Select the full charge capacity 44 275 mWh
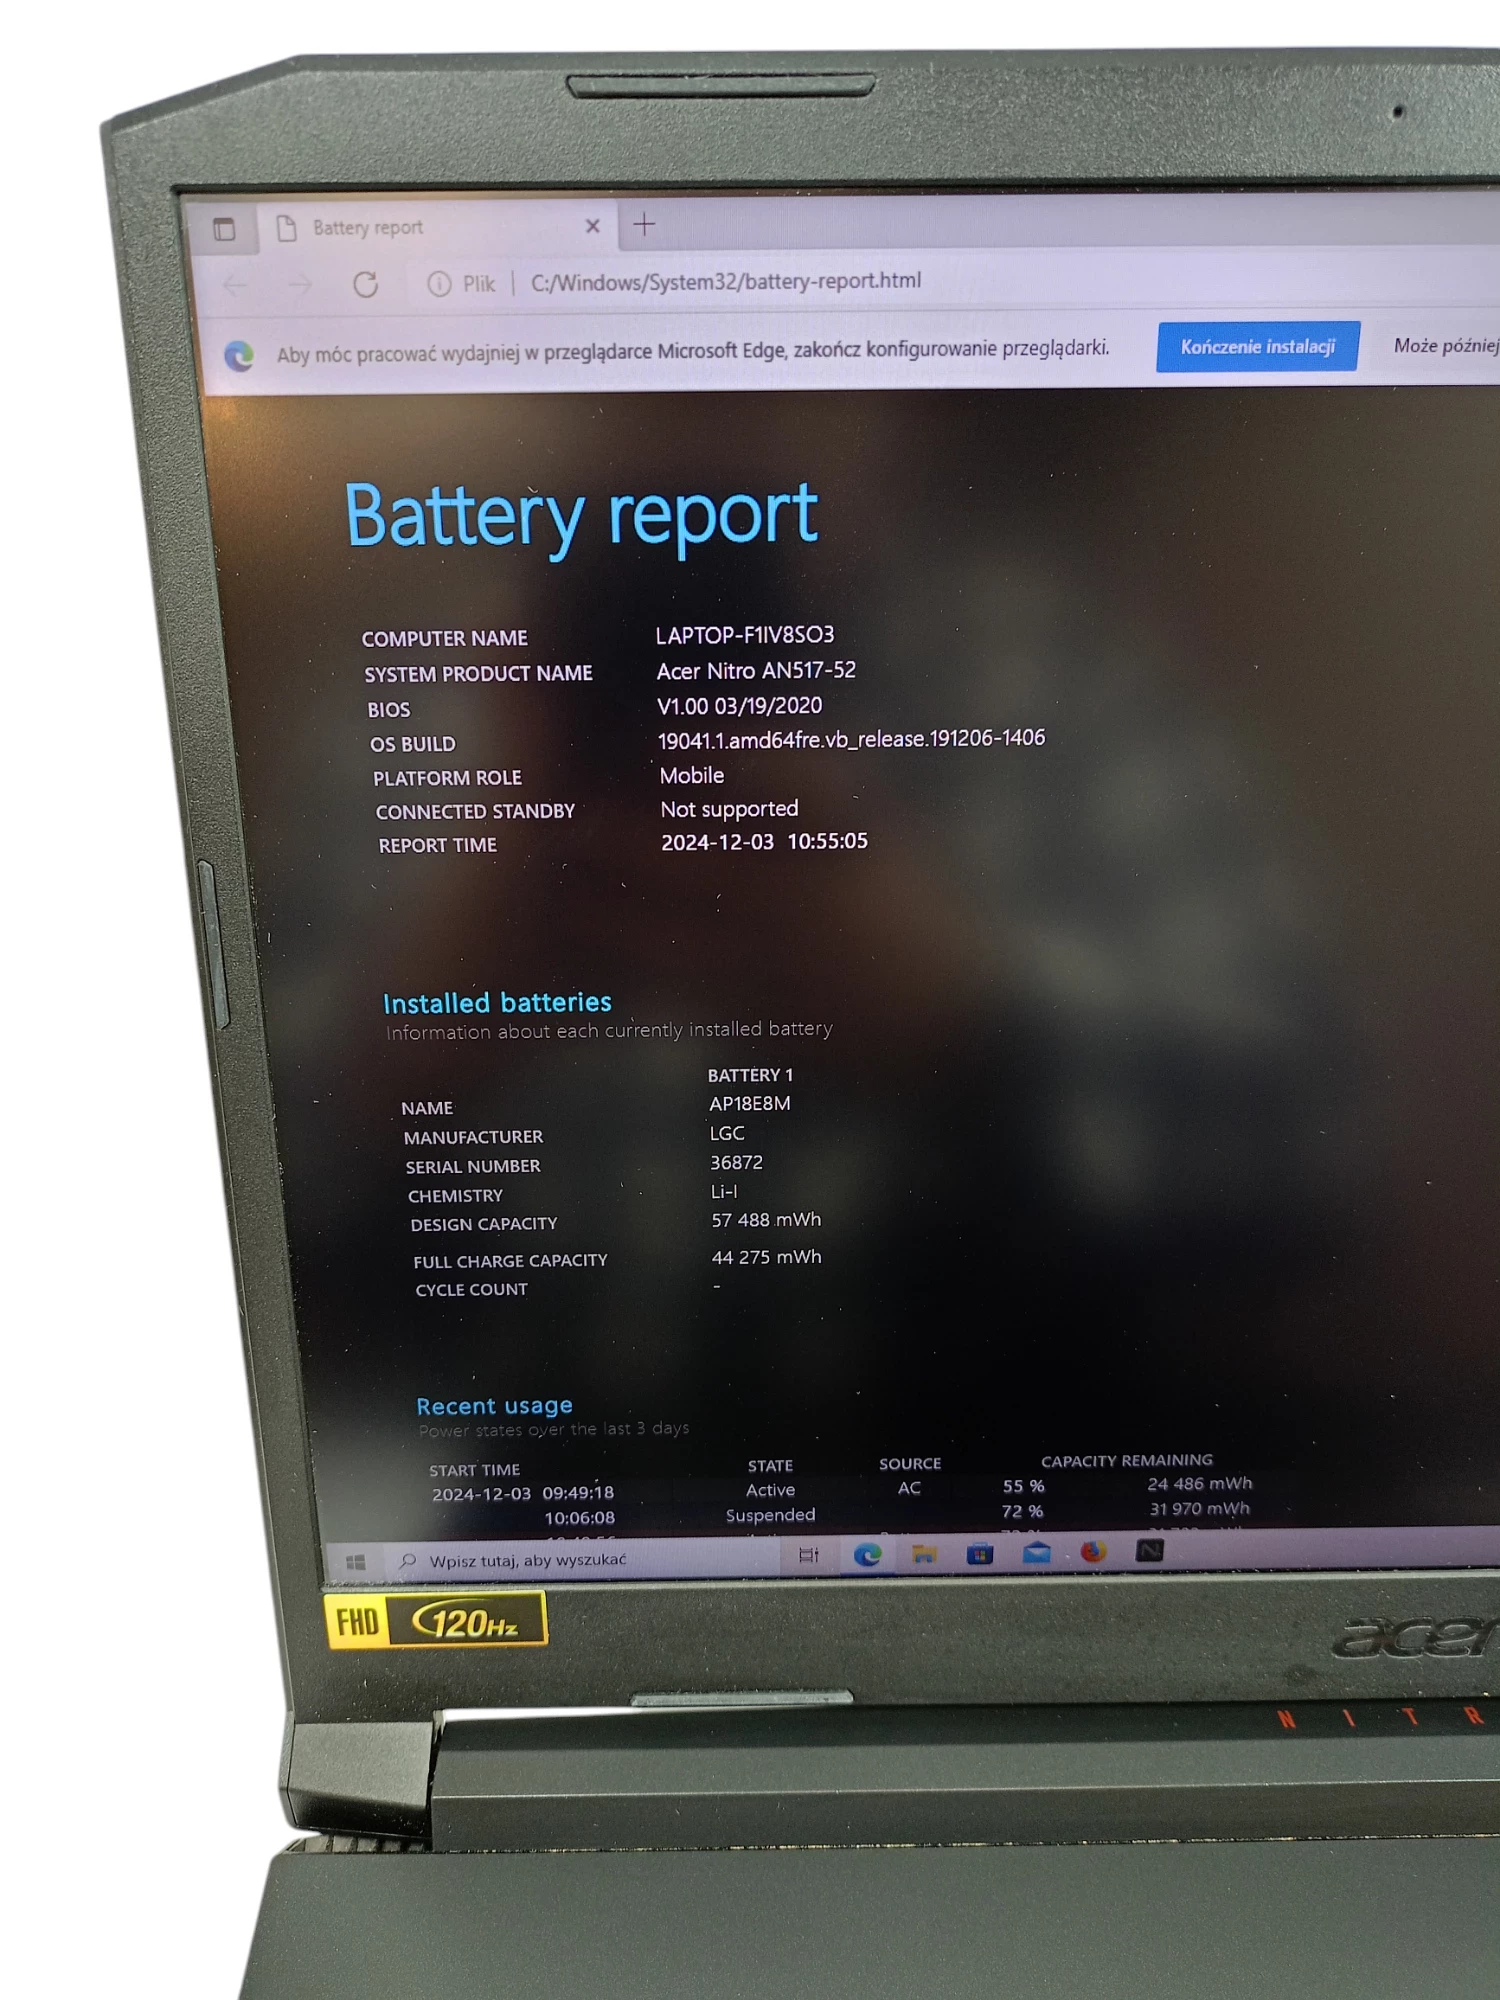The image size is (1500, 2000). click(x=767, y=1257)
